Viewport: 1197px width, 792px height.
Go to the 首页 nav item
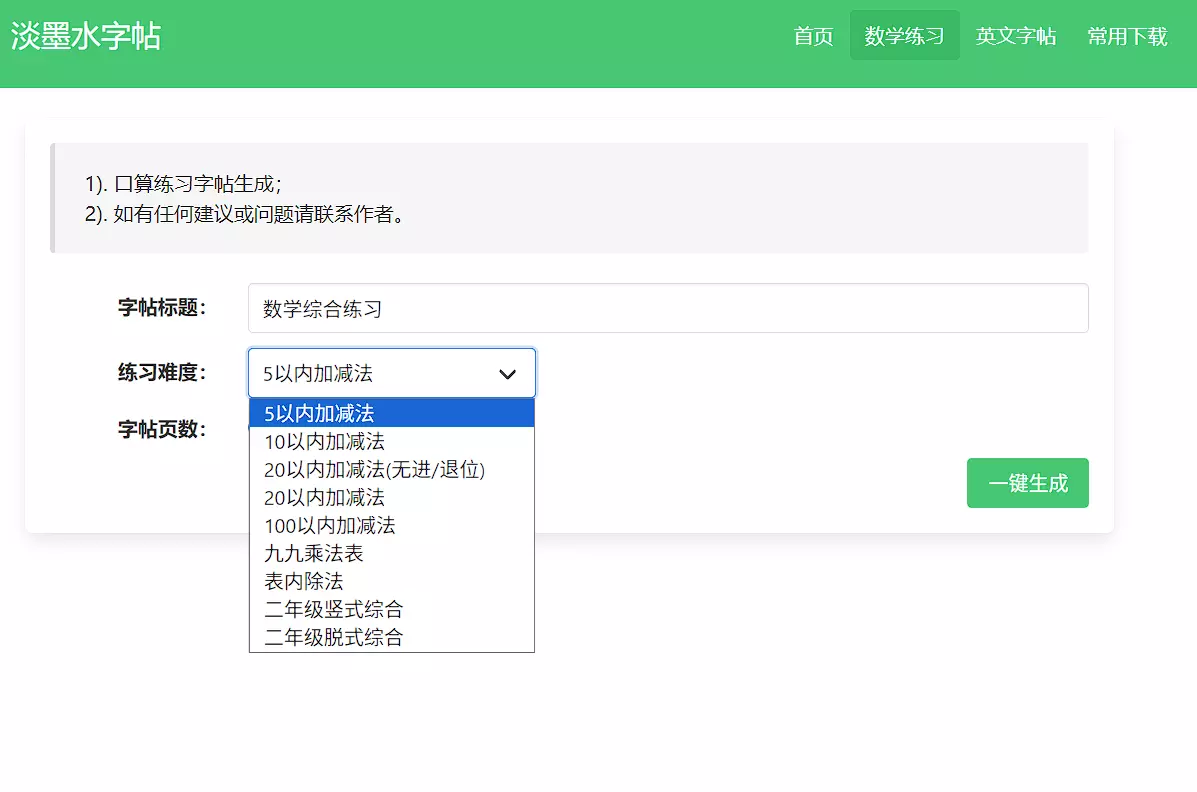(813, 36)
